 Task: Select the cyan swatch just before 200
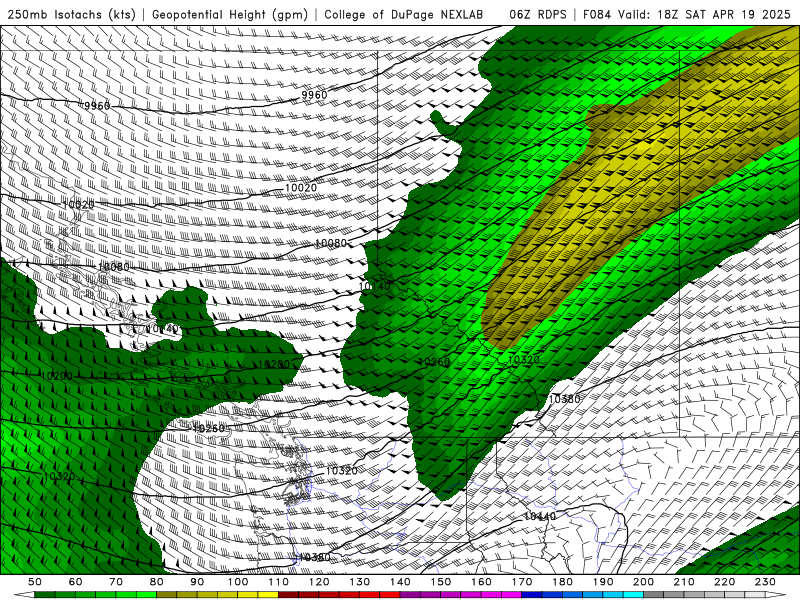point(633,595)
